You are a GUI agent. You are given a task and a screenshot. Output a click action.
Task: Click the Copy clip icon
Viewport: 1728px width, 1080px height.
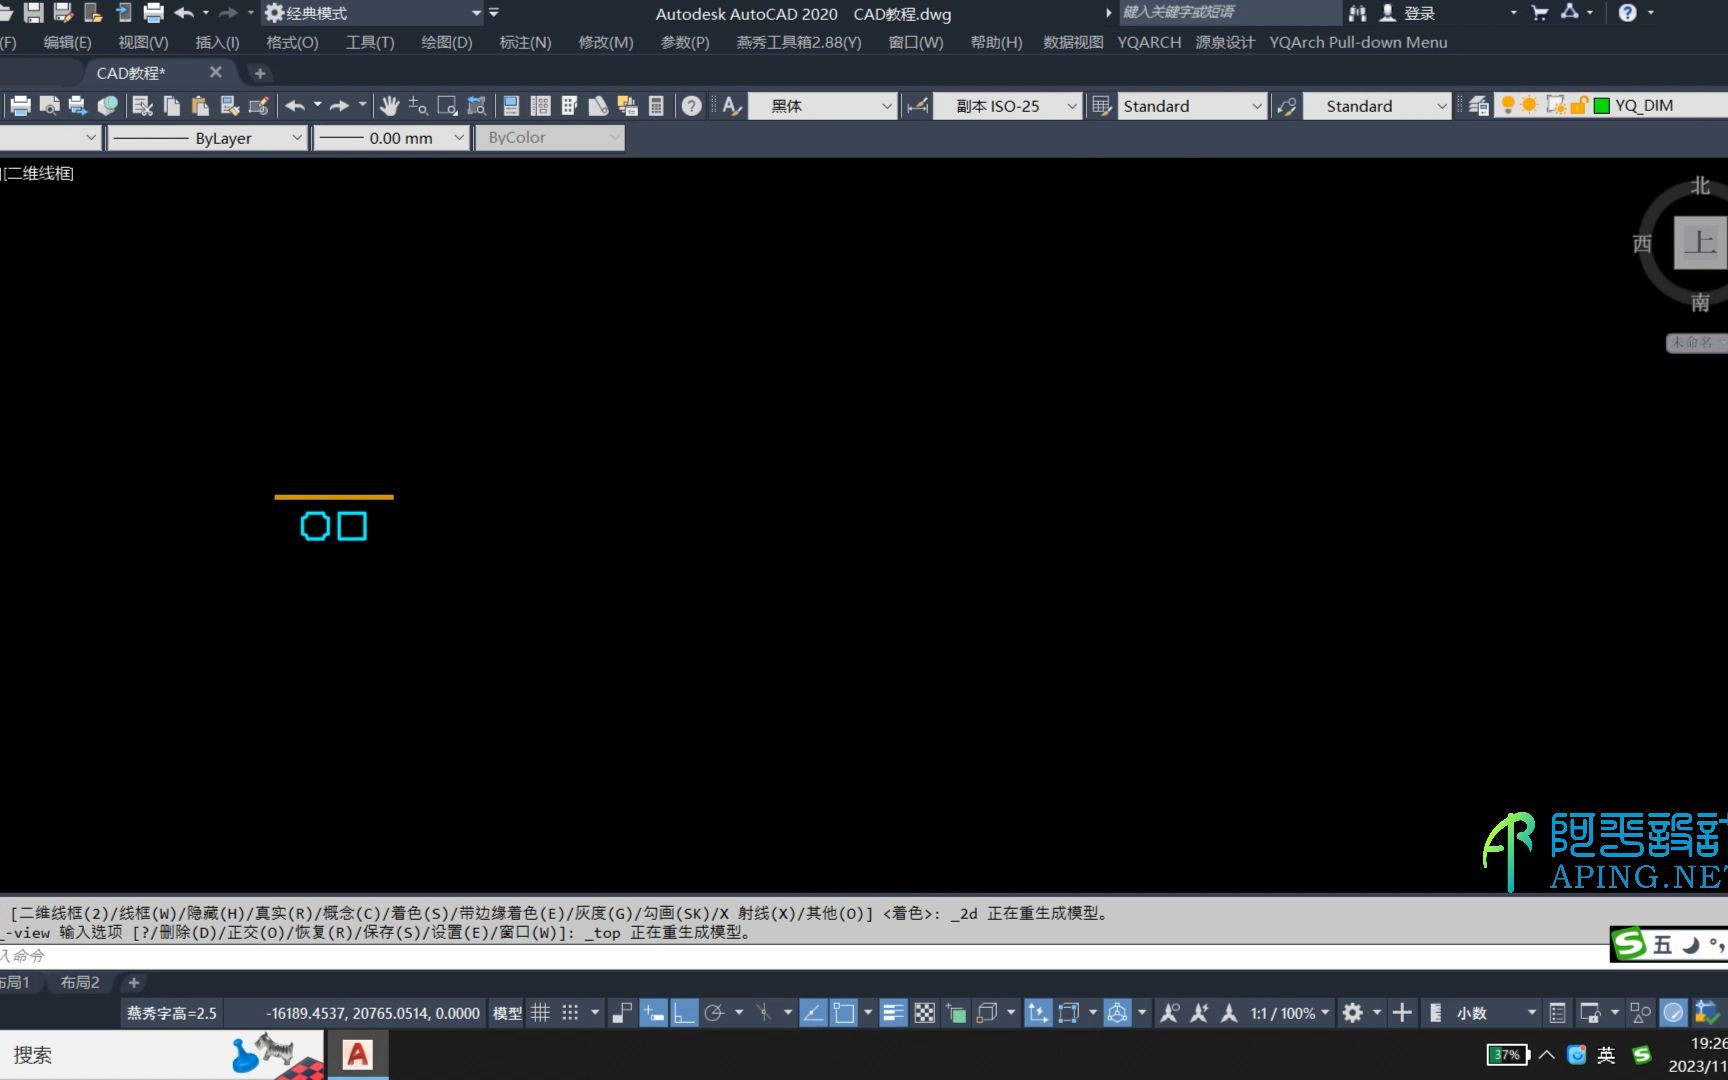(172, 106)
